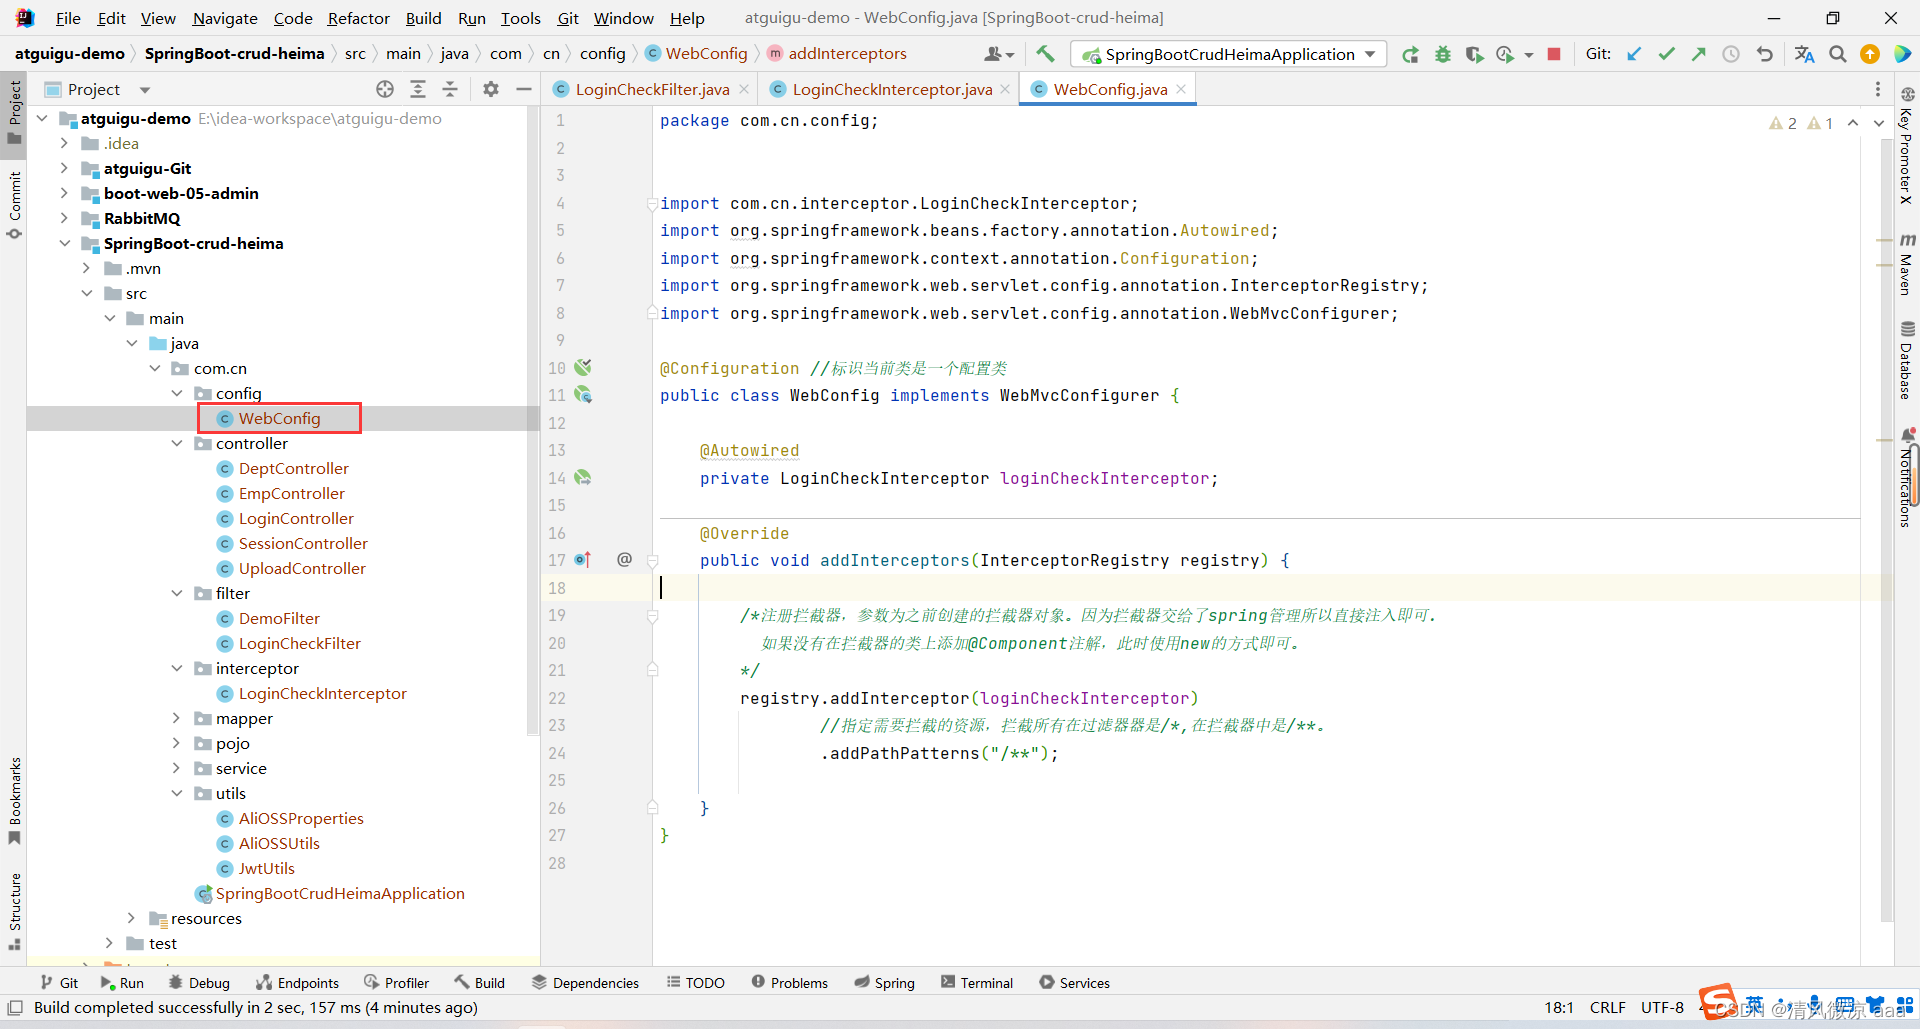This screenshot has width=1920, height=1029.
Task: Update project with the Git blue arrow
Action: pos(1634,54)
